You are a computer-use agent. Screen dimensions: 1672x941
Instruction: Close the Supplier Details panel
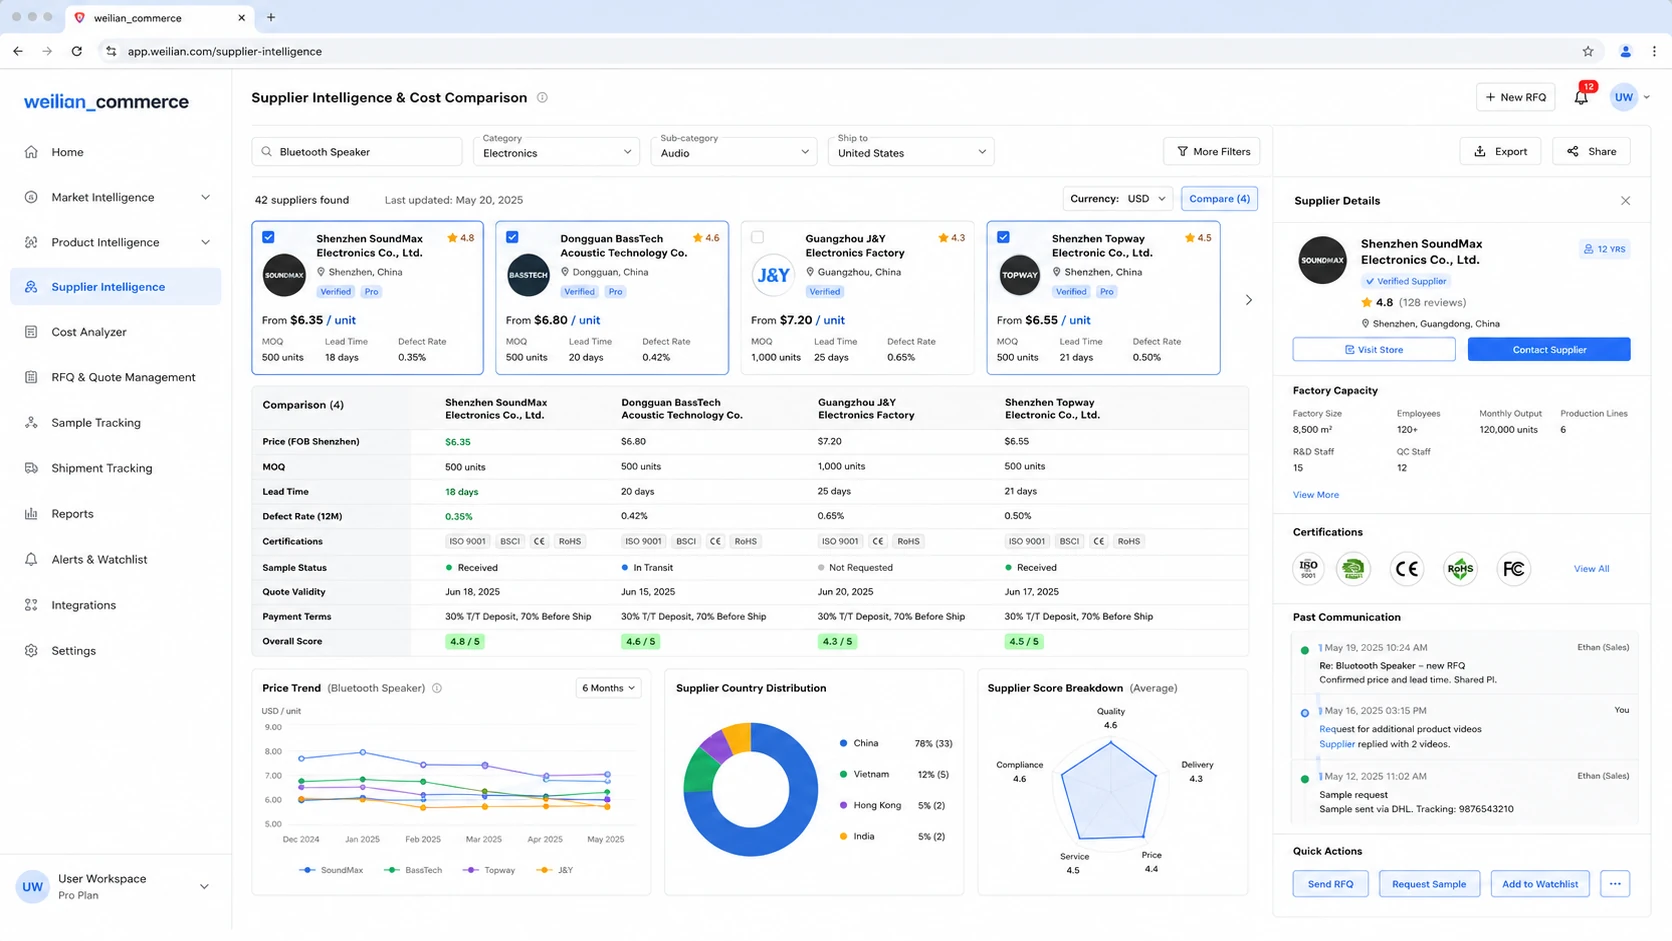(x=1625, y=201)
